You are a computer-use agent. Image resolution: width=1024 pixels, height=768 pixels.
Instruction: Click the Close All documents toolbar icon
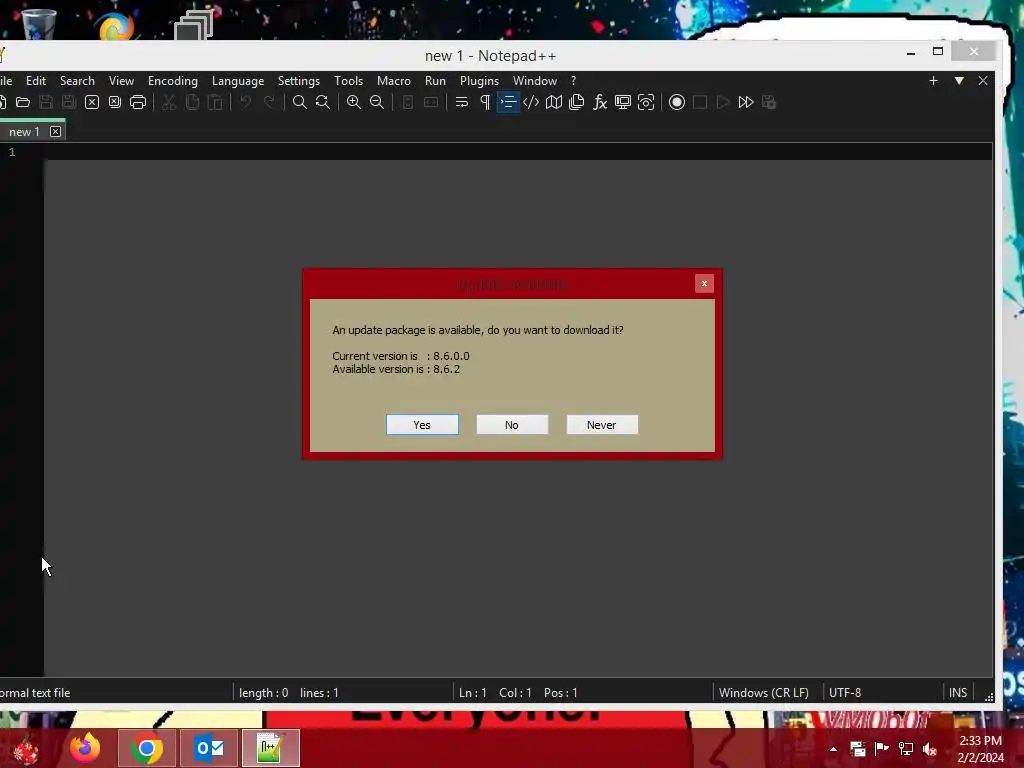tap(115, 102)
